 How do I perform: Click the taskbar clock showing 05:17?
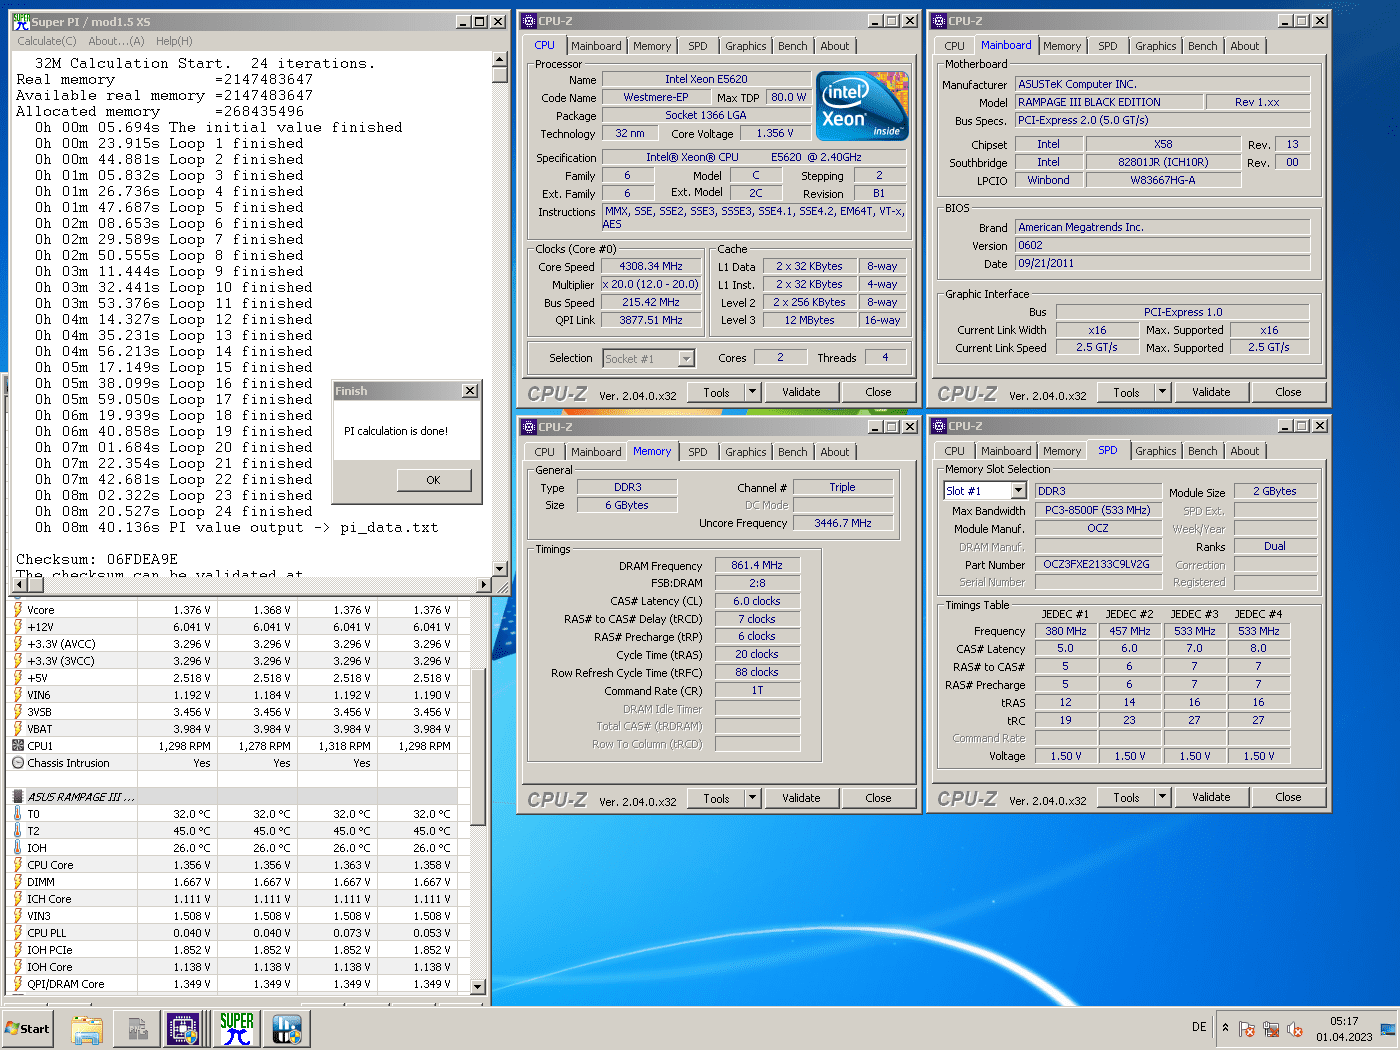[x=1344, y=1029]
